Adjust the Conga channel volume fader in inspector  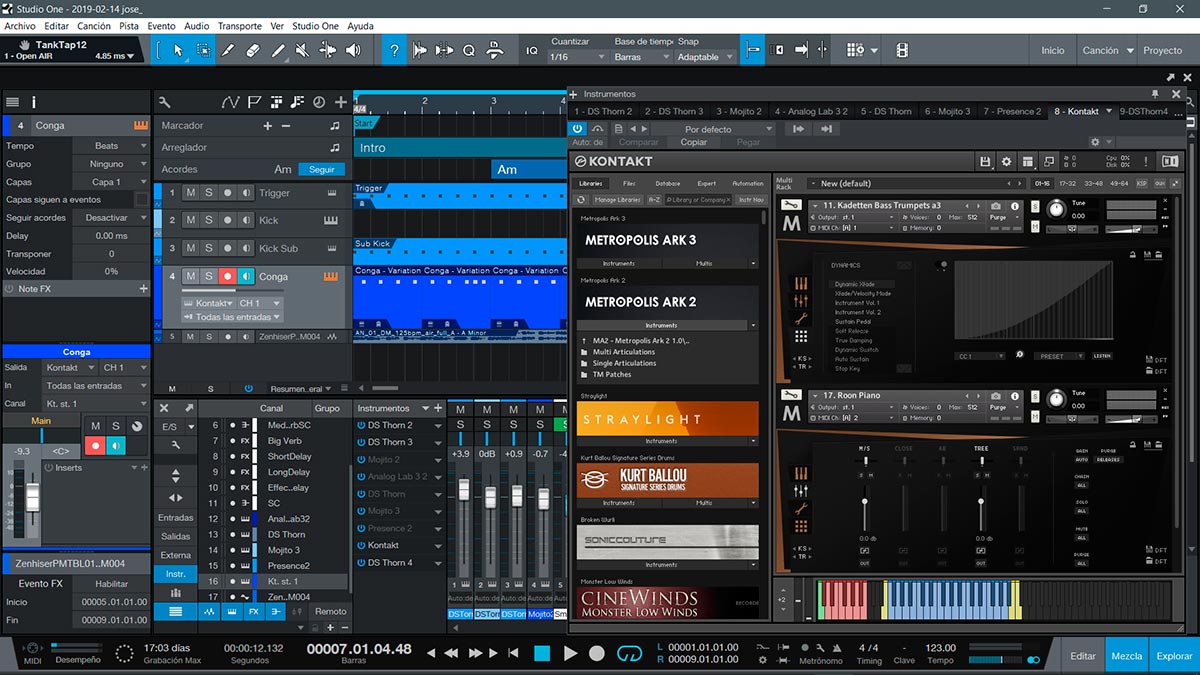coord(32,497)
